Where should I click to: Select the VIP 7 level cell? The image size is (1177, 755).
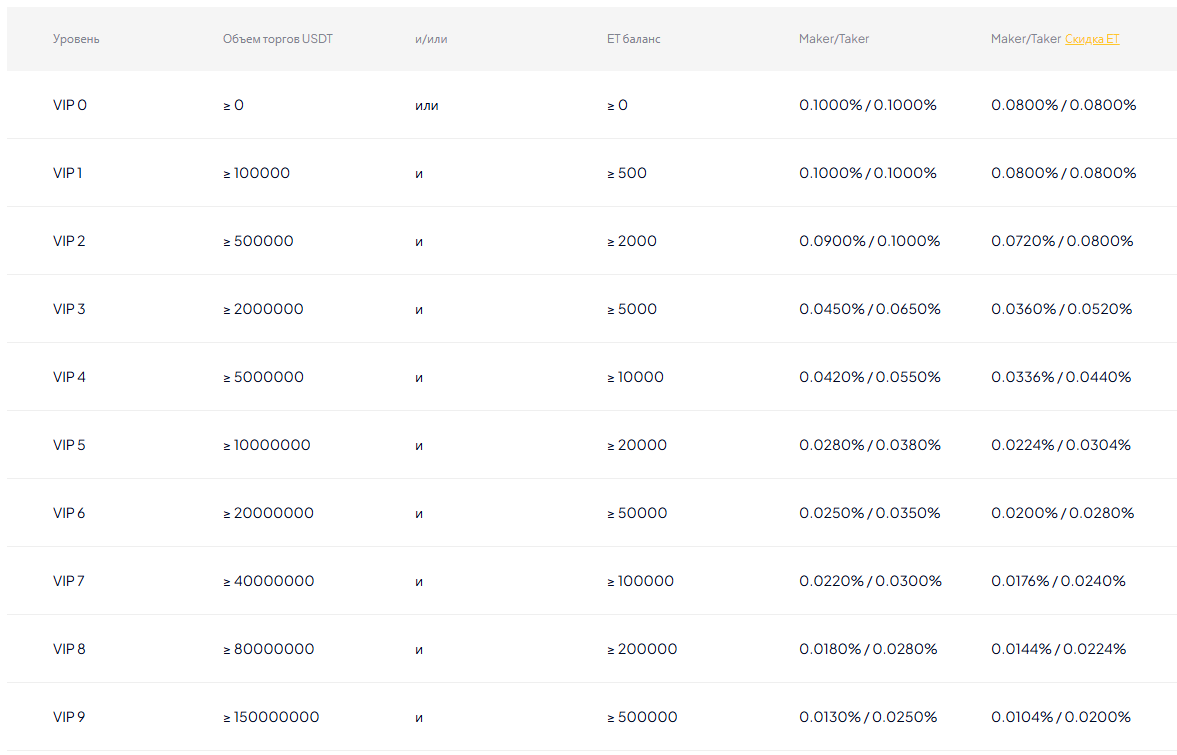click(68, 581)
